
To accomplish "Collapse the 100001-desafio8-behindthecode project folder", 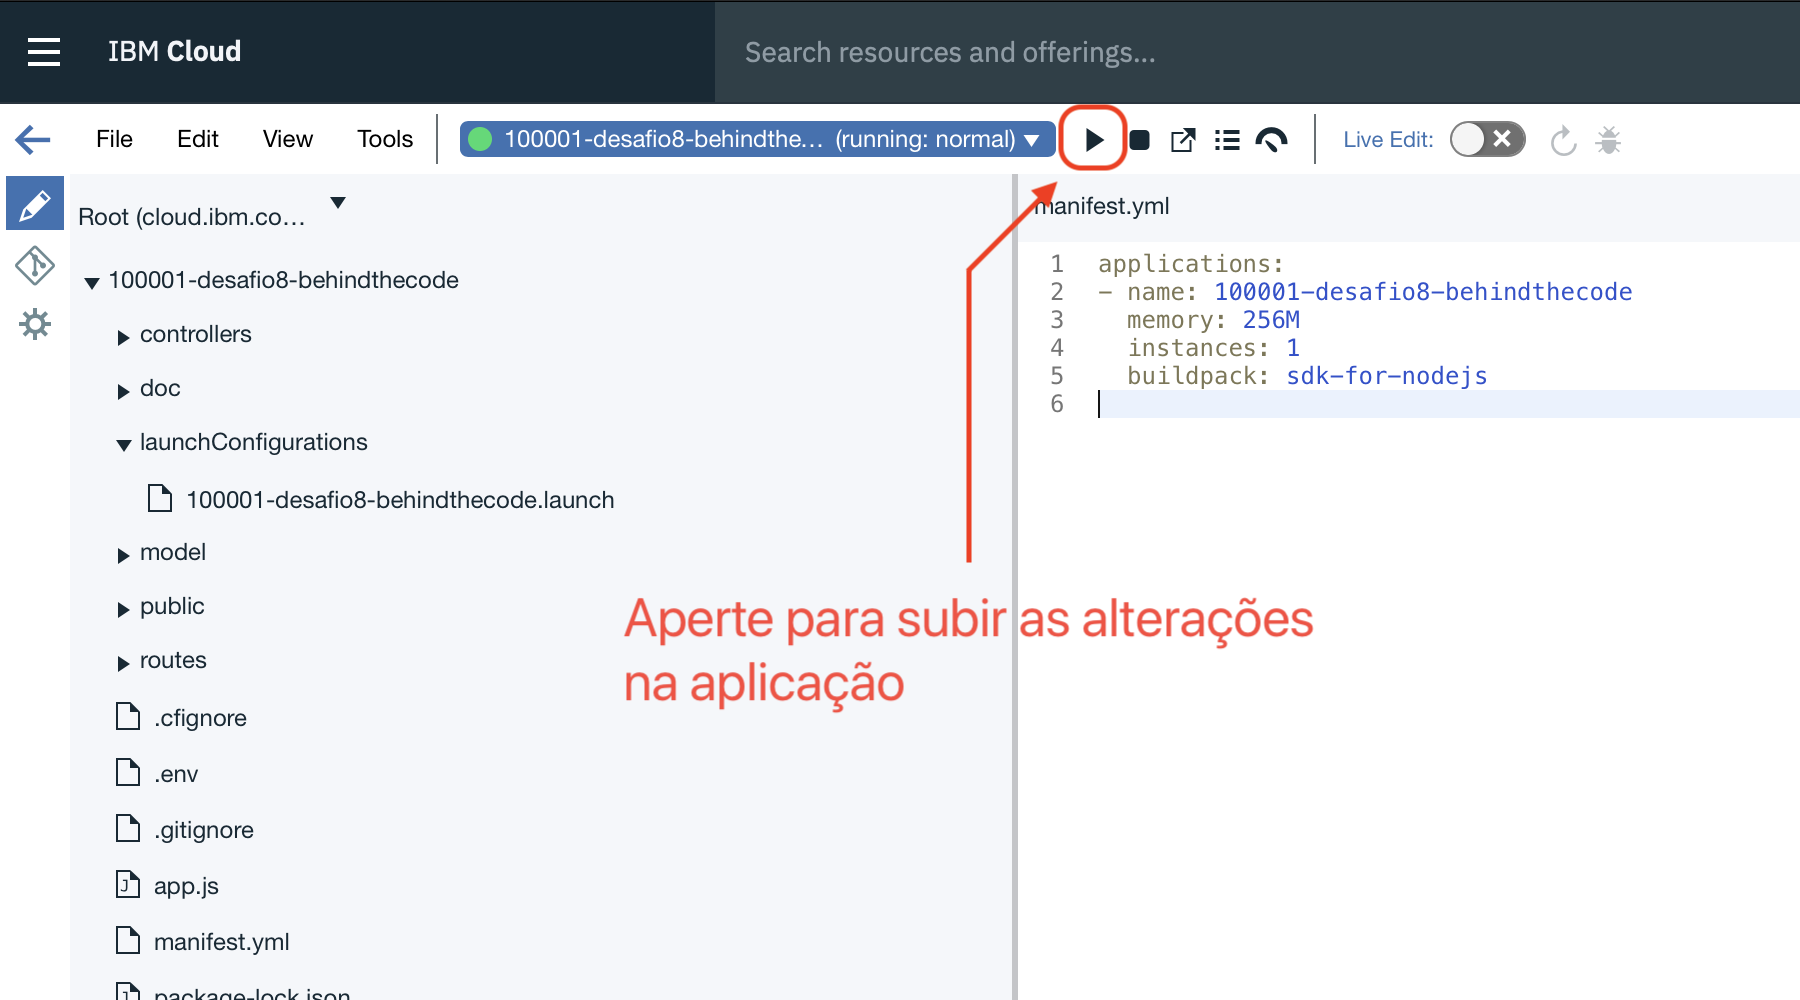I will coord(92,283).
